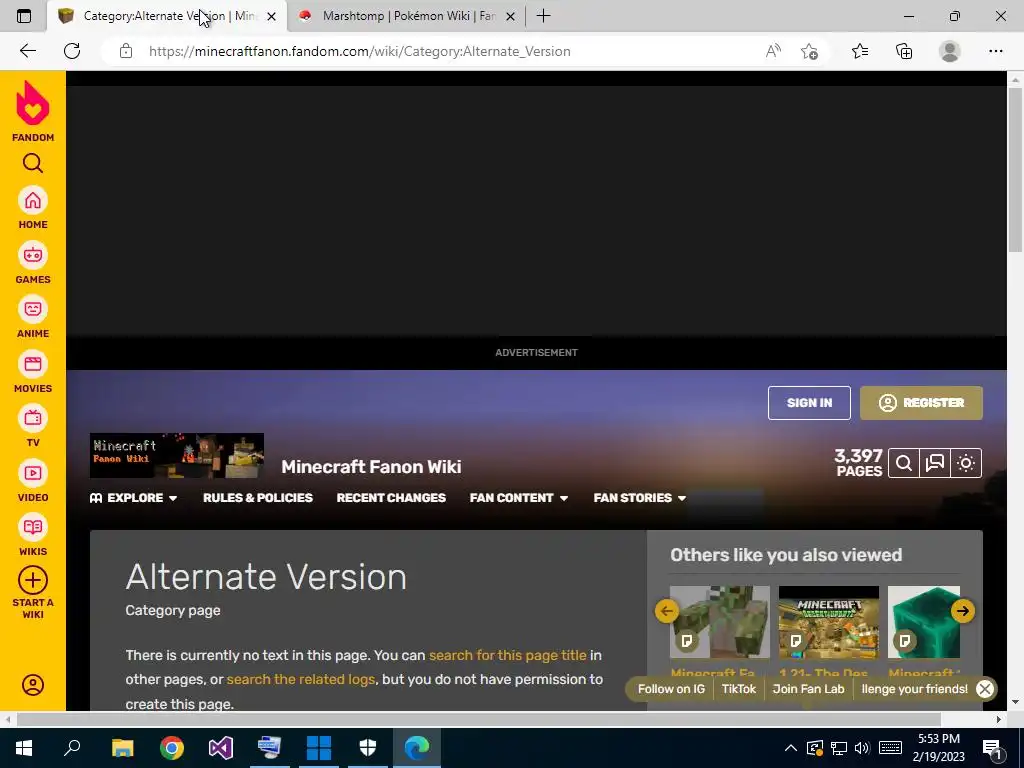Click Join Fan Lab link
The image size is (1024, 768).
coord(808,689)
